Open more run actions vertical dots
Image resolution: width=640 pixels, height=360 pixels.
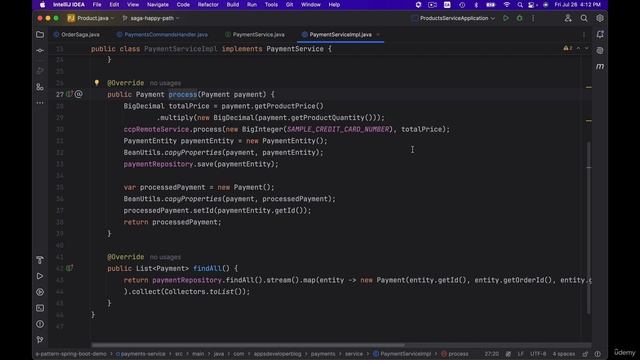[x=533, y=18]
